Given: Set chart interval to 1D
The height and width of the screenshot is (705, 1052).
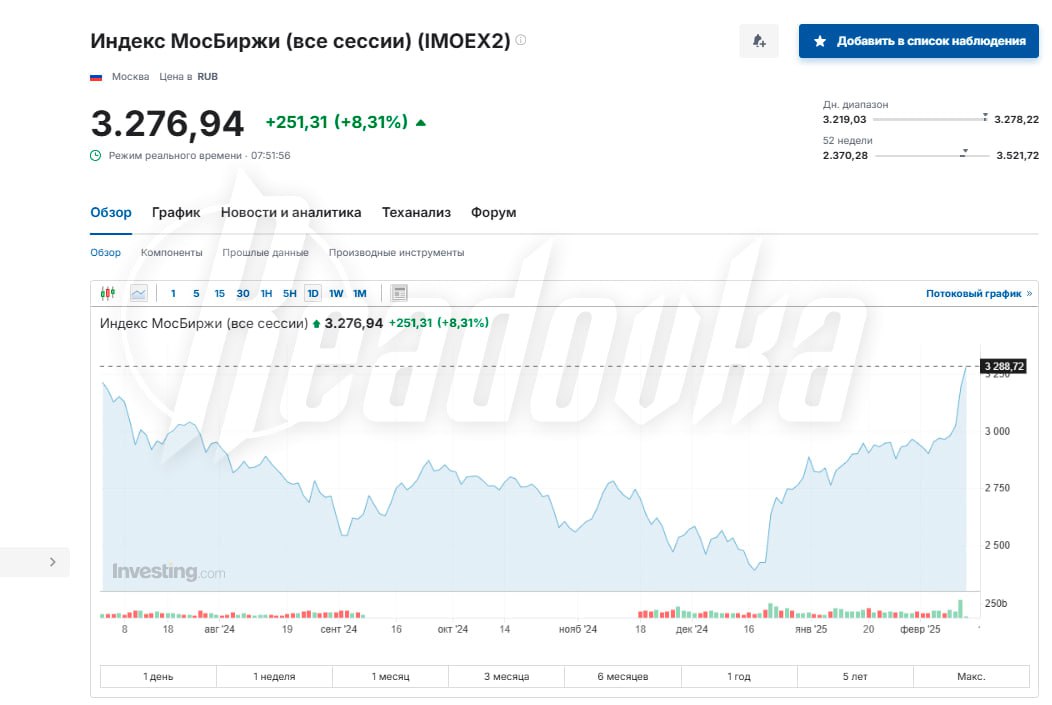Looking at the screenshot, I should (313, 293).
